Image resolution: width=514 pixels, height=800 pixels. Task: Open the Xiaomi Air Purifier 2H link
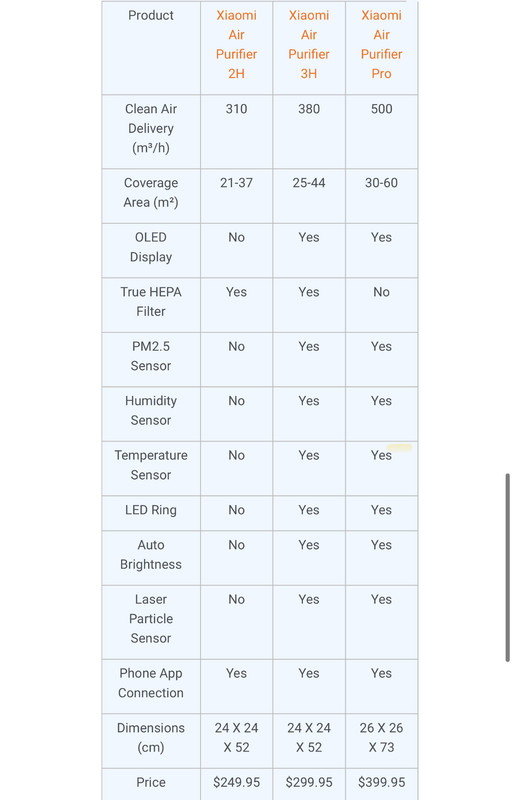click(x=236, y=44)
